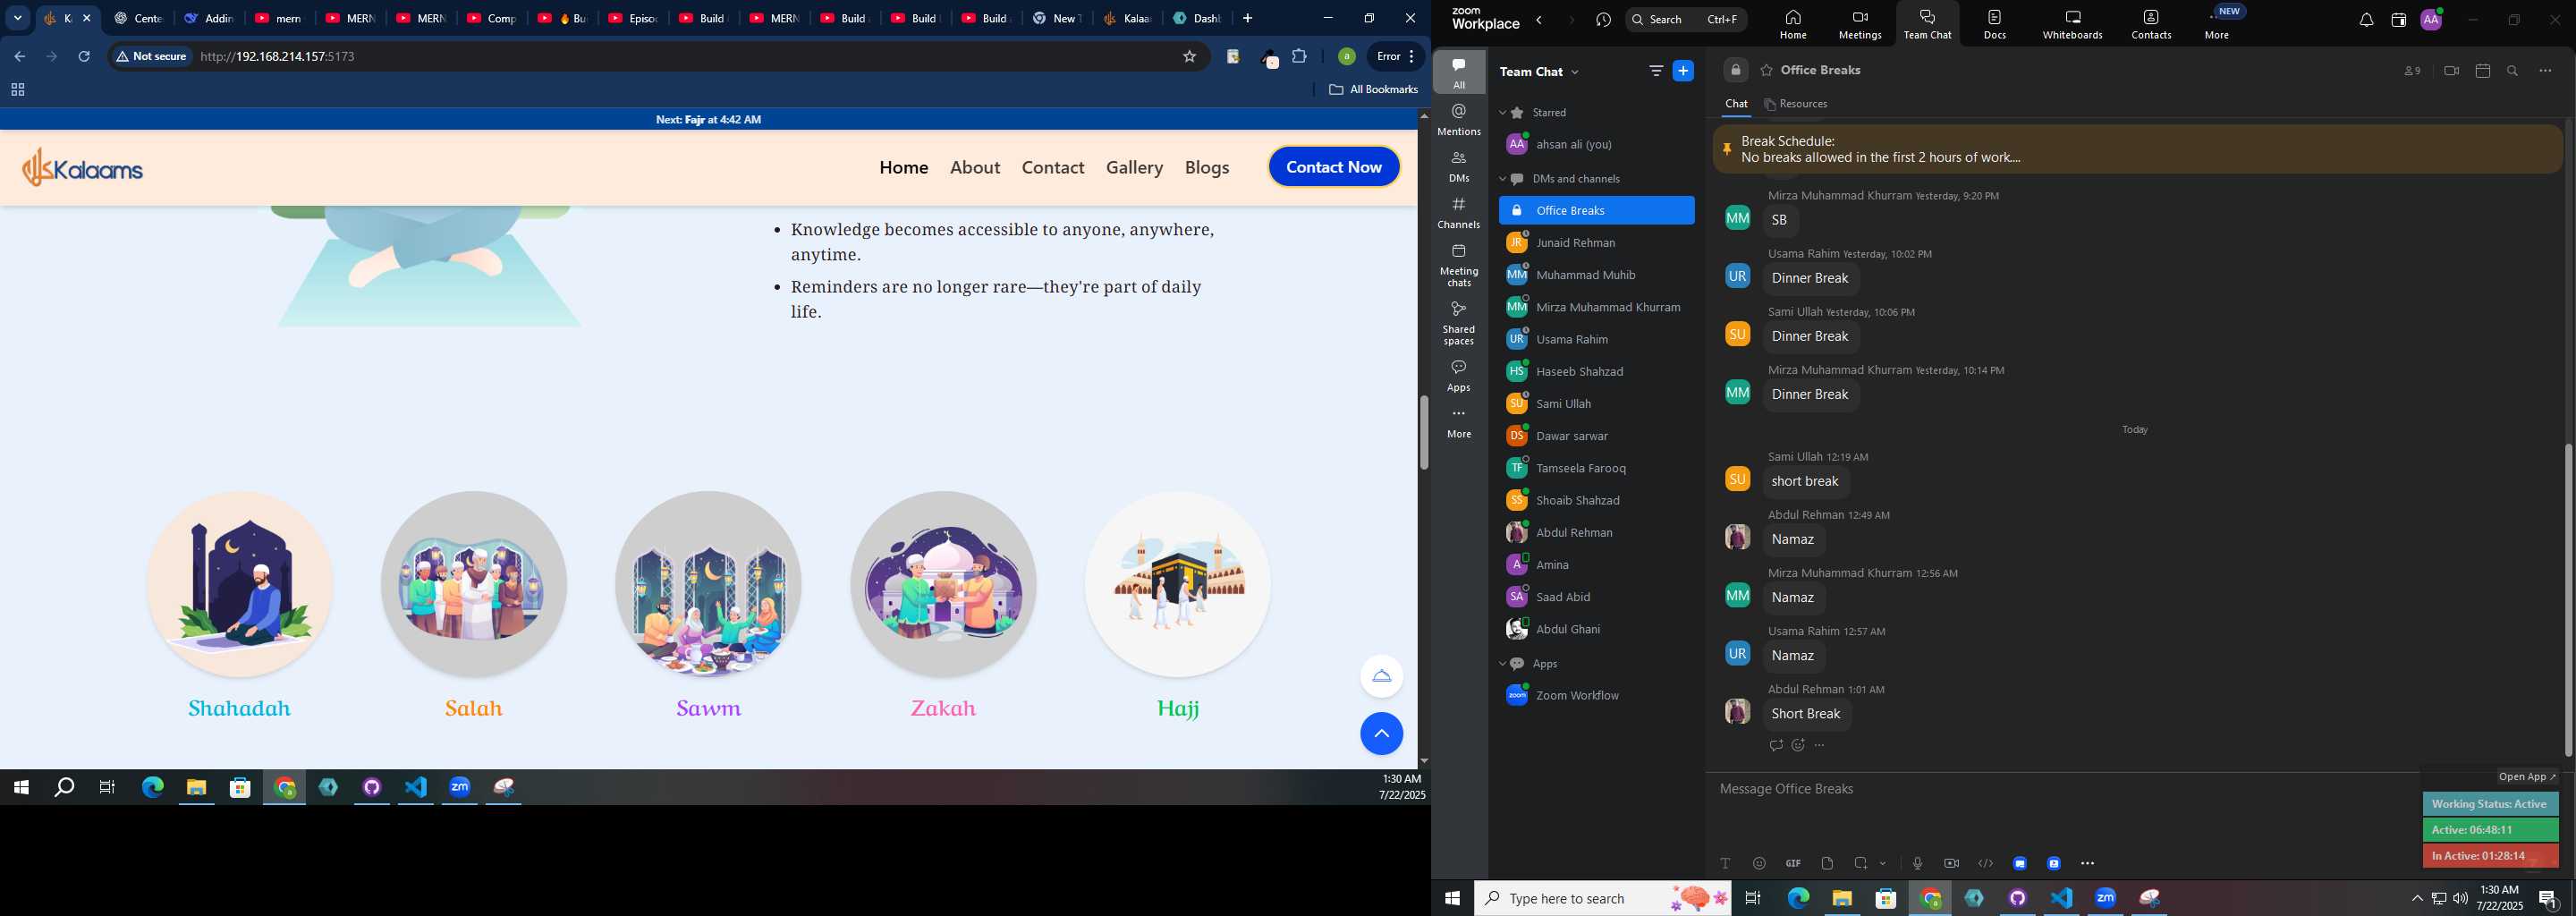Collapse the Starred section
The width and height of the screenshot is (2576, 916).
1502,113
